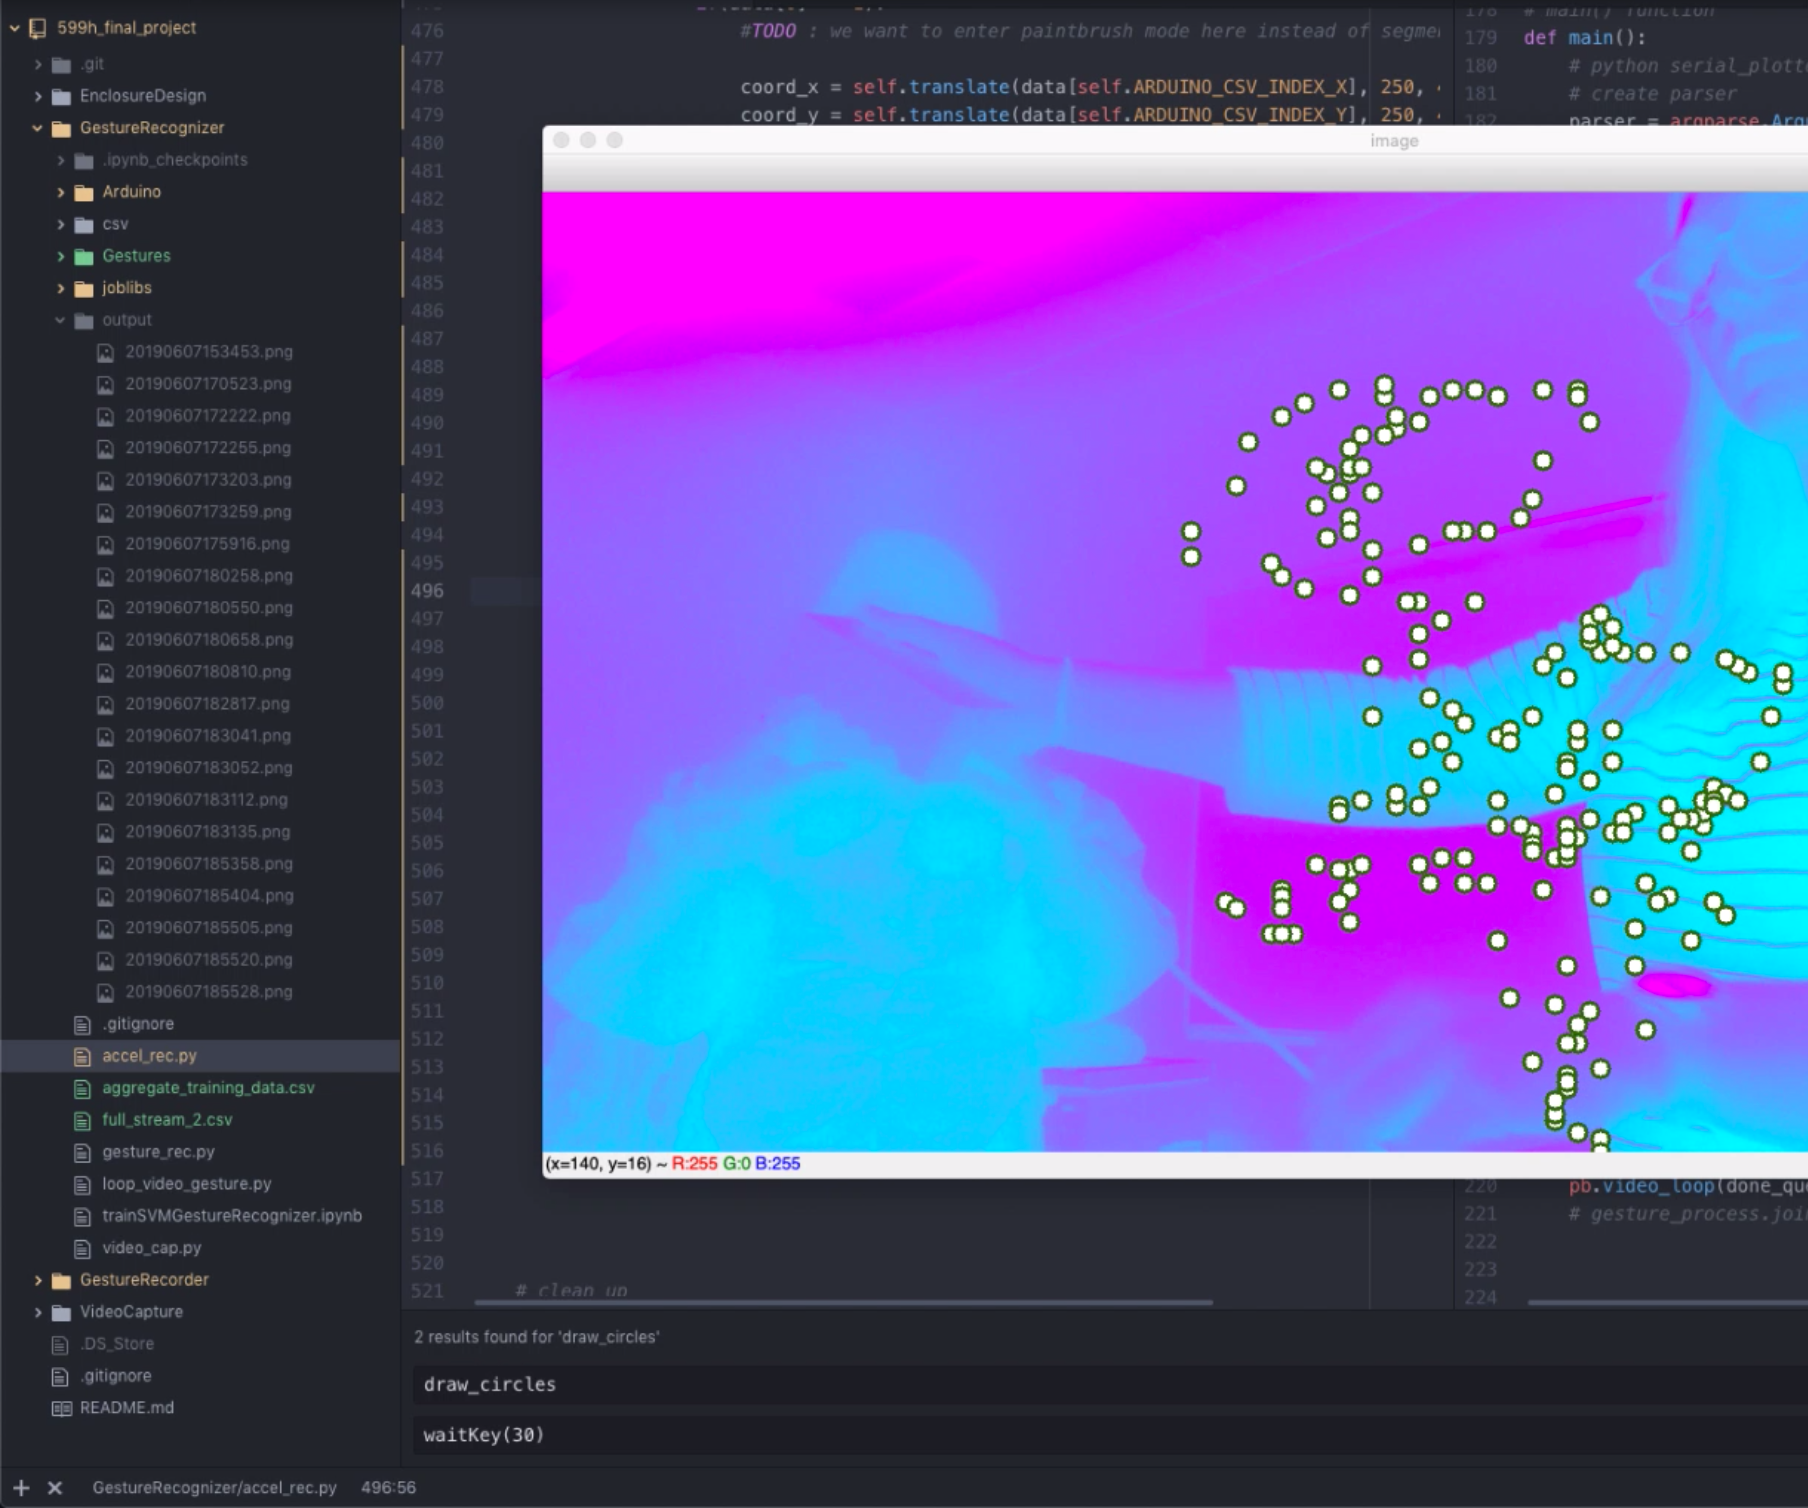This screenshot has width=1808, height=1508.
Task: Click the .DS_Store file icon
Action: tap(60, 1344)
